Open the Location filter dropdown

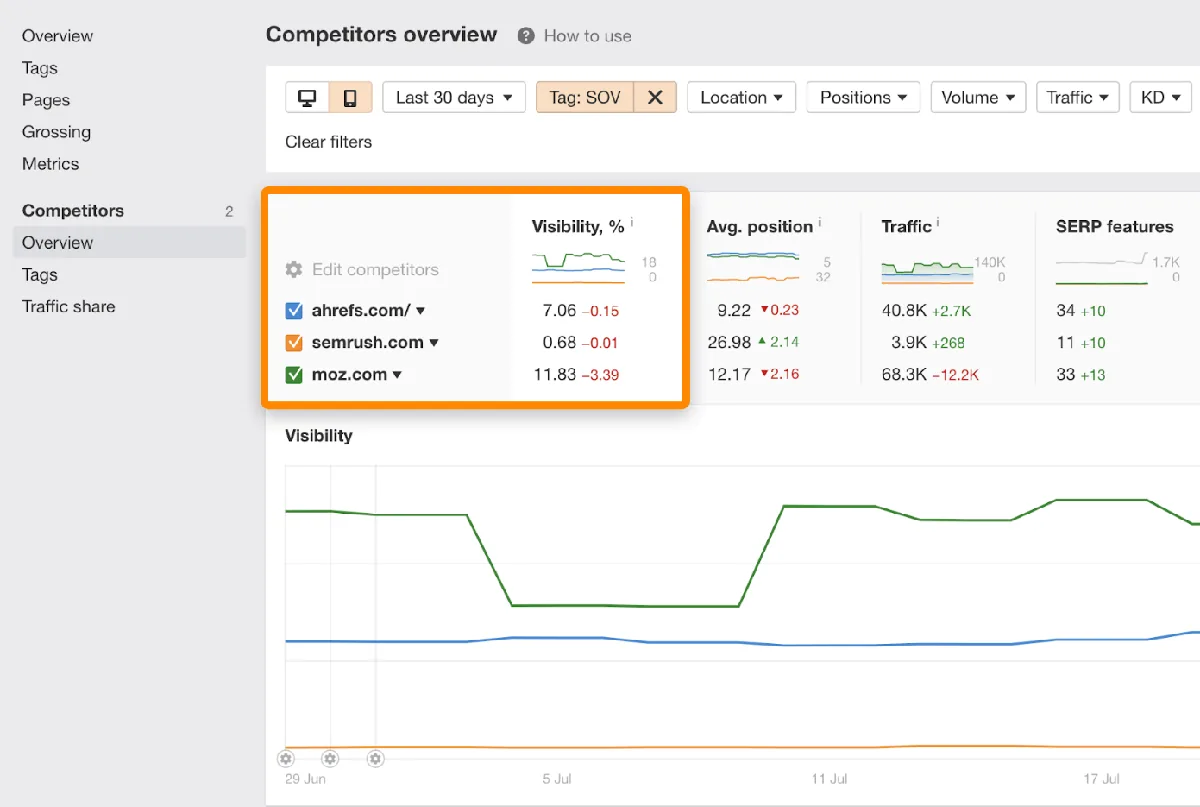coord(741,97)
